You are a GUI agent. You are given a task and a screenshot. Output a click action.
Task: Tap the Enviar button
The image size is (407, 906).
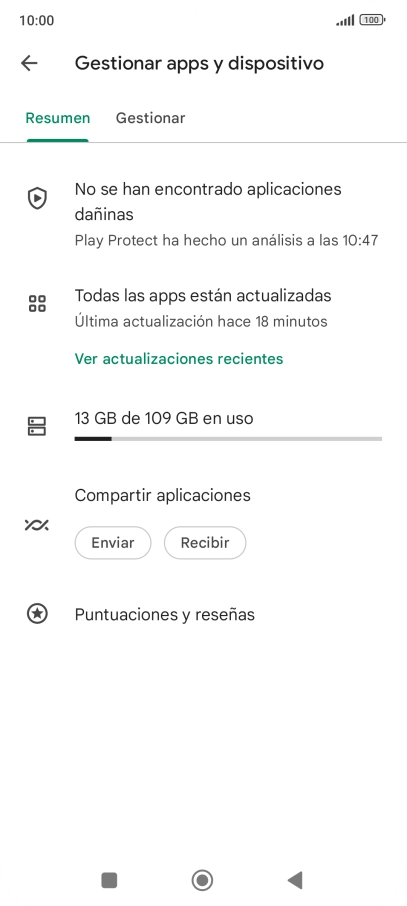coord(113,543)
